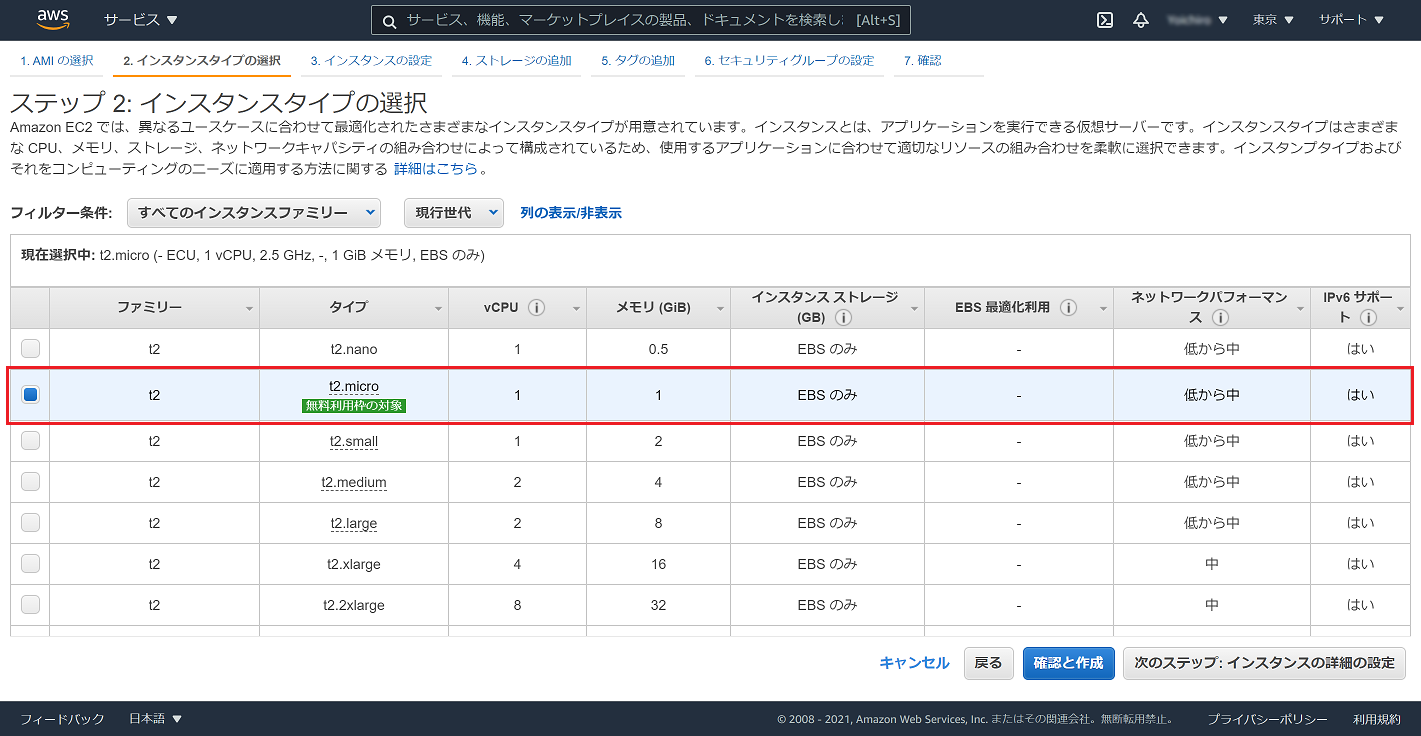Click the vCPU column info icon

coord(539,308)
